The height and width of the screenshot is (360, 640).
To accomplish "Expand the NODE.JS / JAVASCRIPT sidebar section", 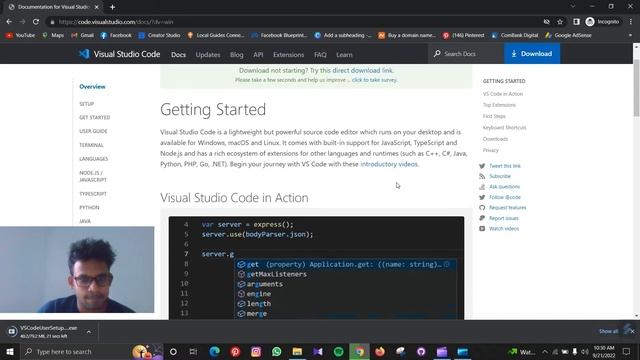I will pyautogui.click(x=93, y=176).
